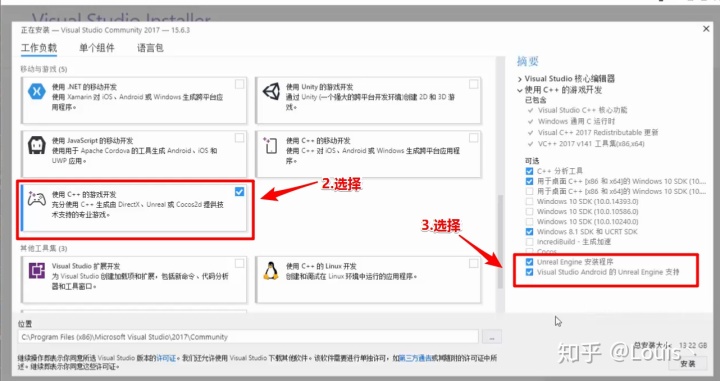Click the location browse ellipsis button
This screenshot has height=381, width=720.
pos(492,337)
